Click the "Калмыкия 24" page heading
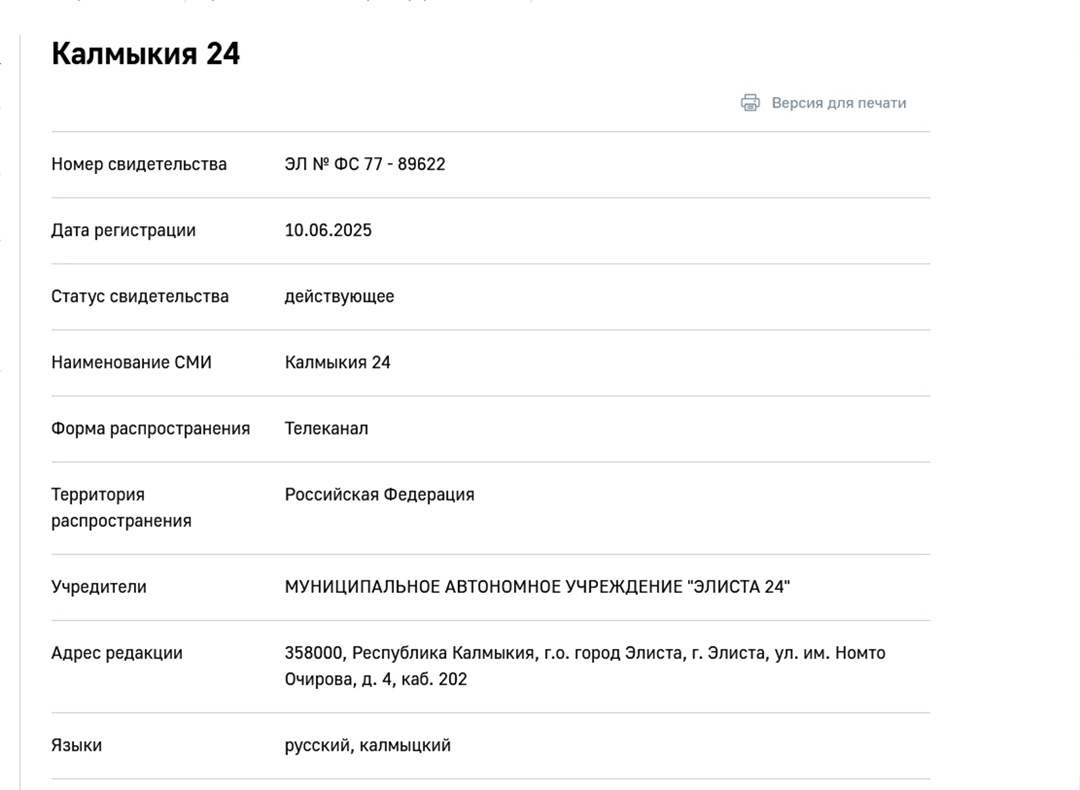The height and width of the screenshot is (790, 1080). coord(145,54)
